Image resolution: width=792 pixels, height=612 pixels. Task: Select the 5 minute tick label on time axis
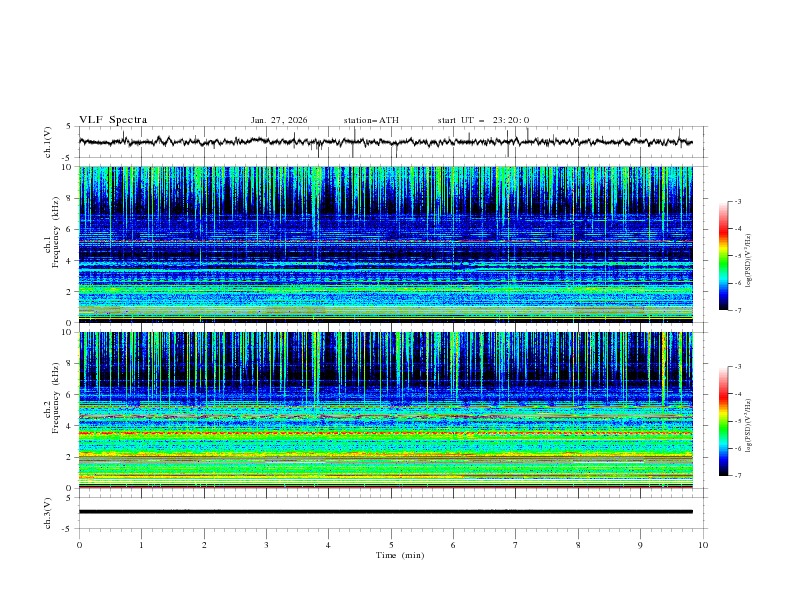[x=391, y=545]
